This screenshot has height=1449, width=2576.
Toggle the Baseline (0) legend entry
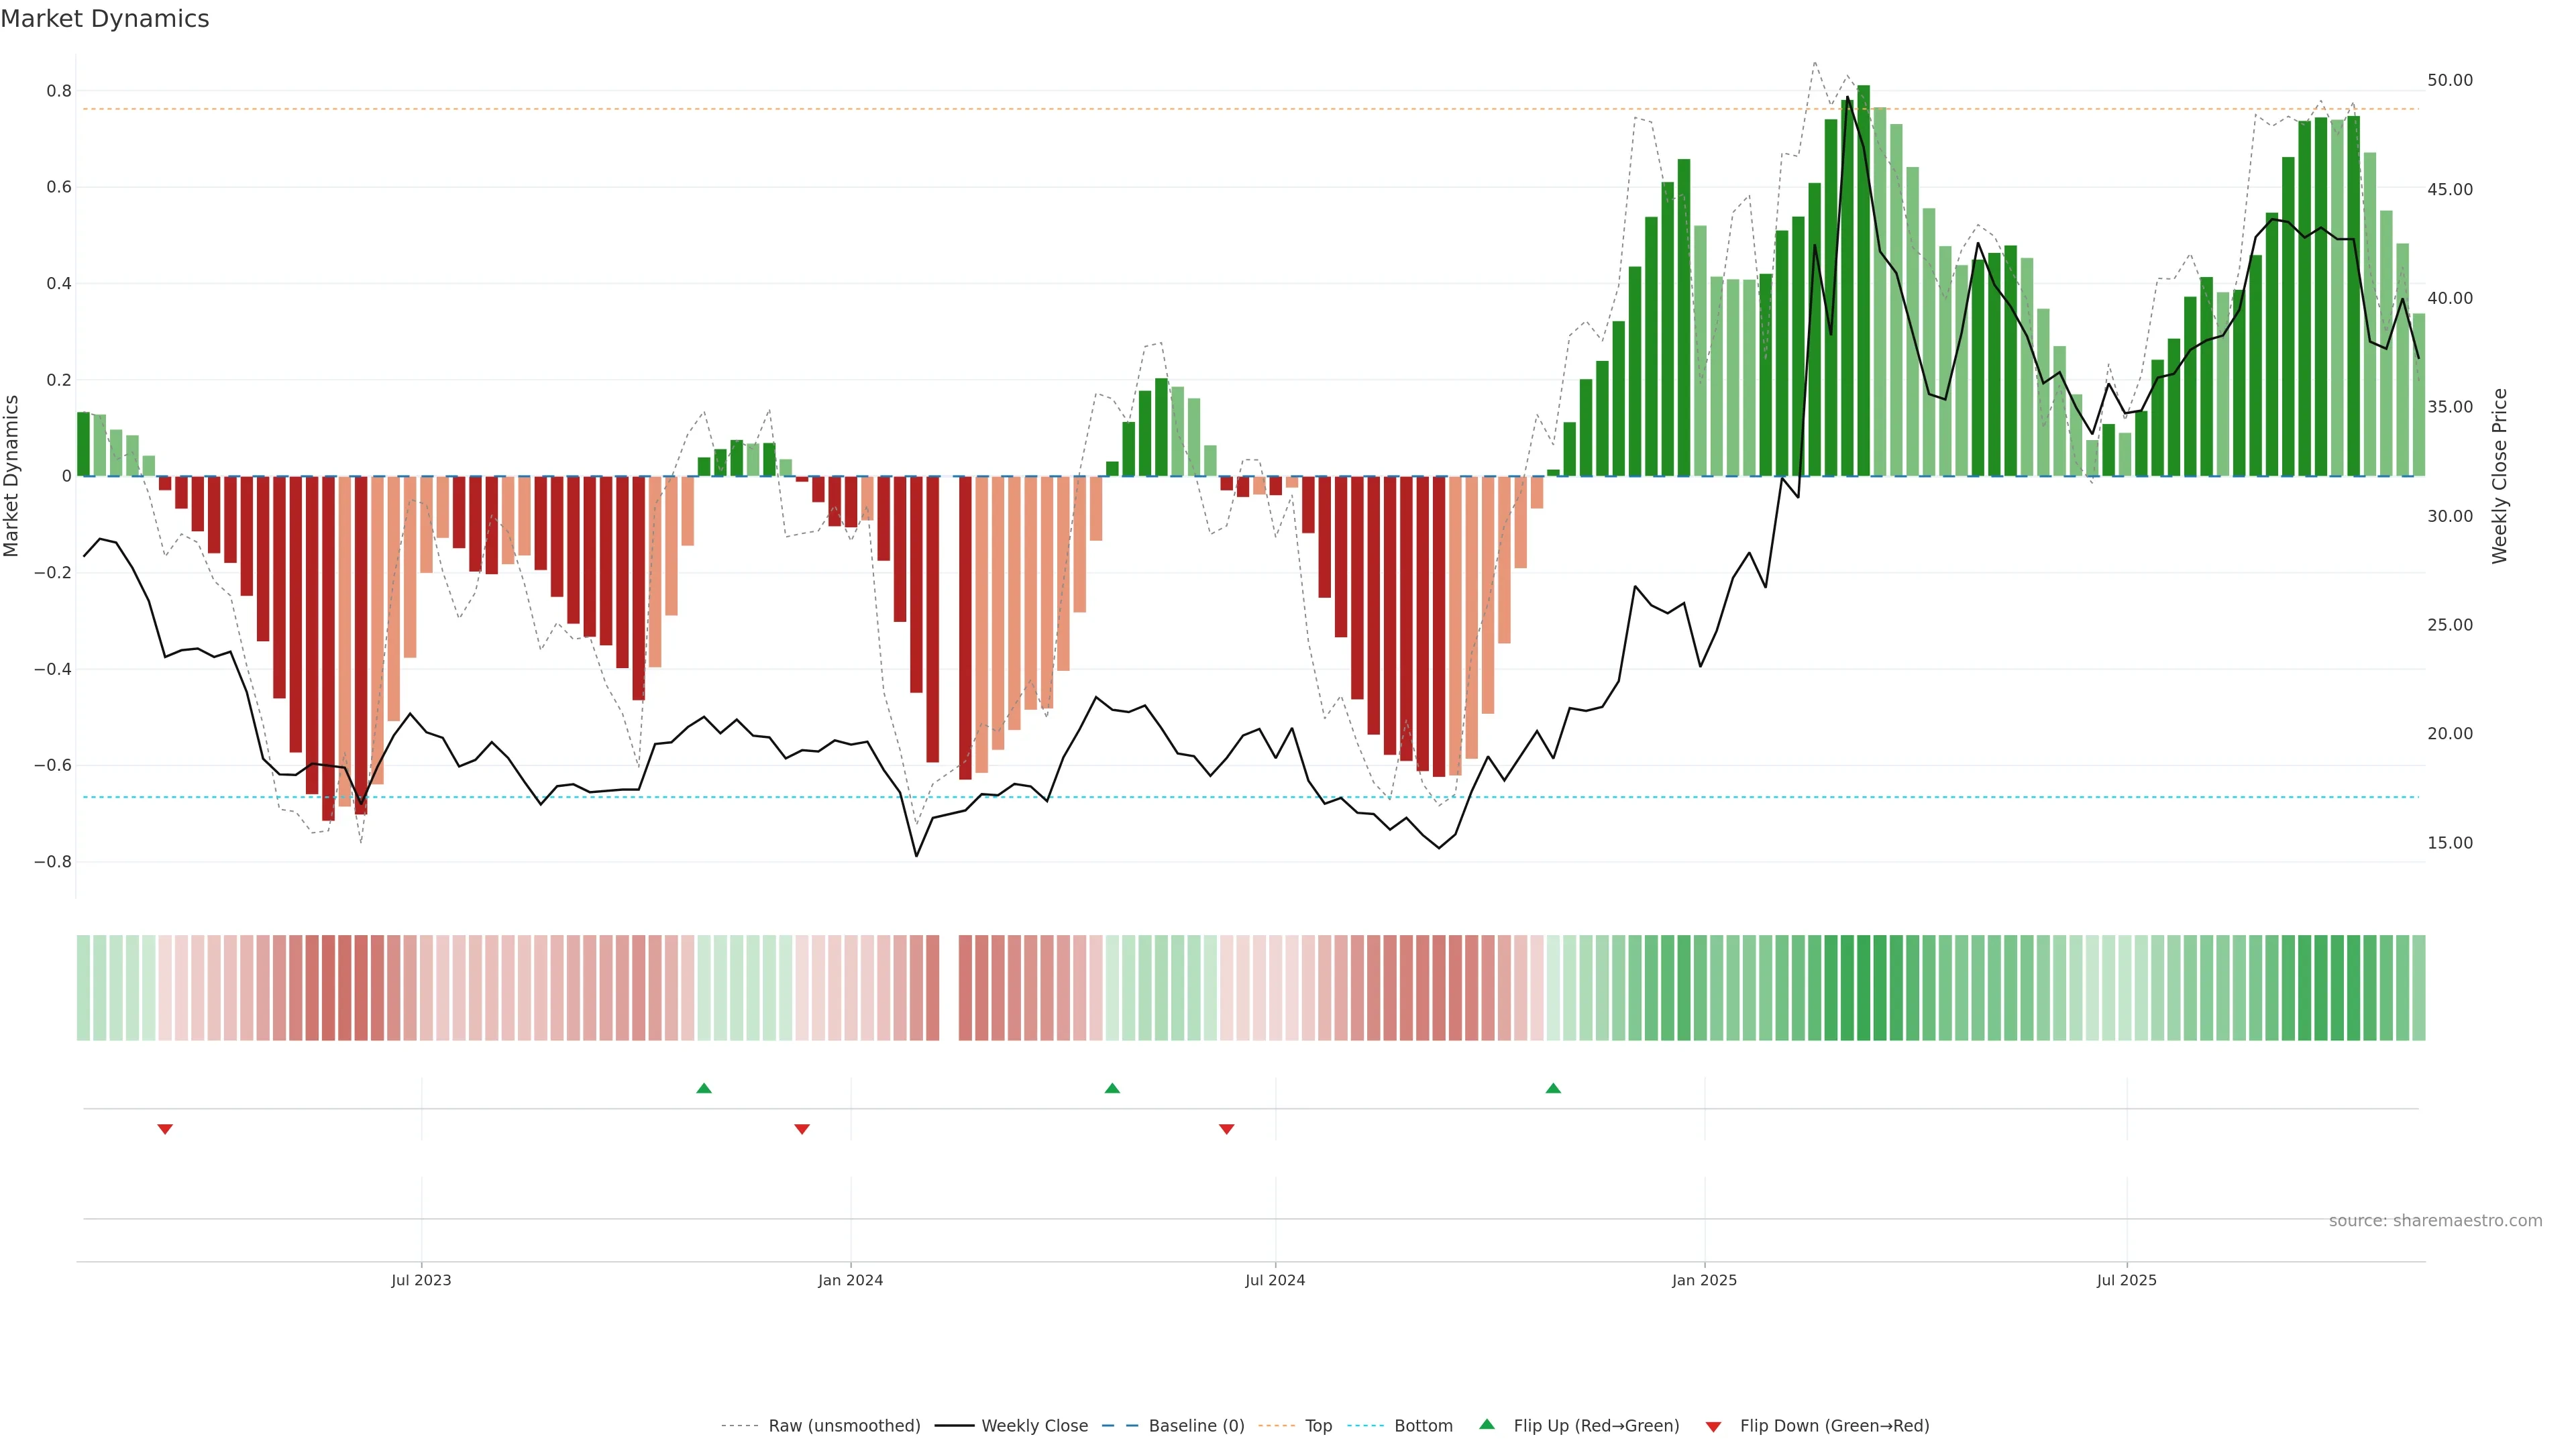[x=1196, y=1426]
